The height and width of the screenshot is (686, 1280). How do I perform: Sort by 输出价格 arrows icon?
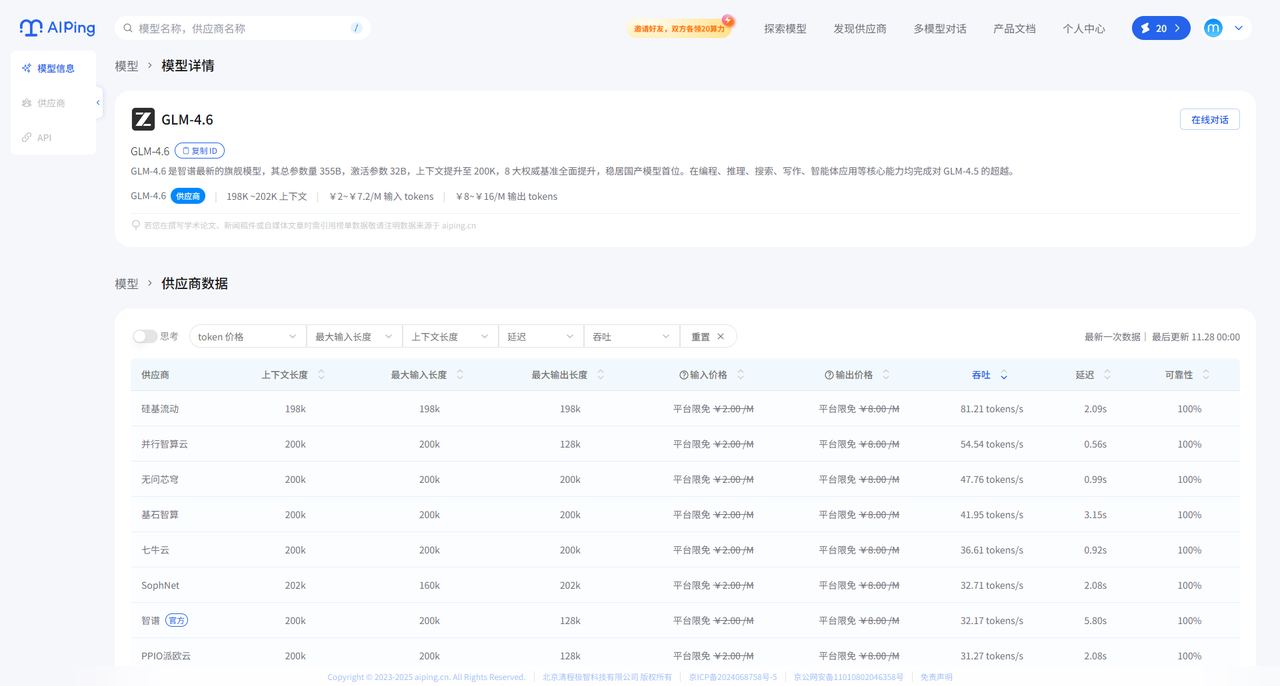point(886,375)
